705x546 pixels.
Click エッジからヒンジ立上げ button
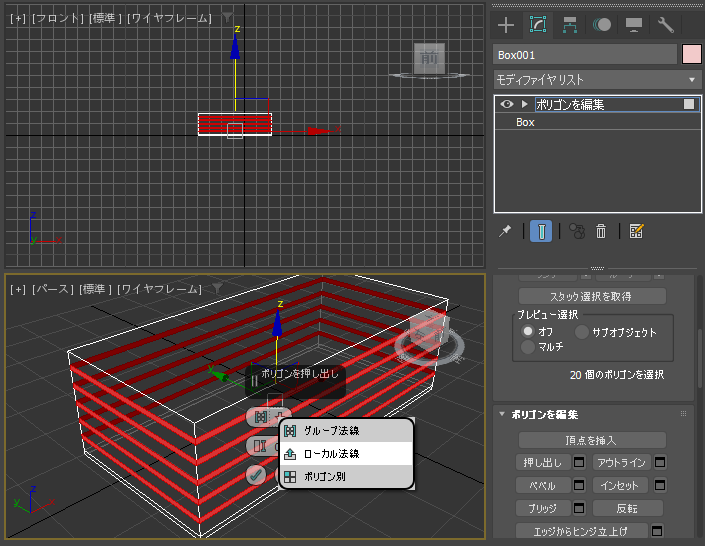tap(581, 531)
